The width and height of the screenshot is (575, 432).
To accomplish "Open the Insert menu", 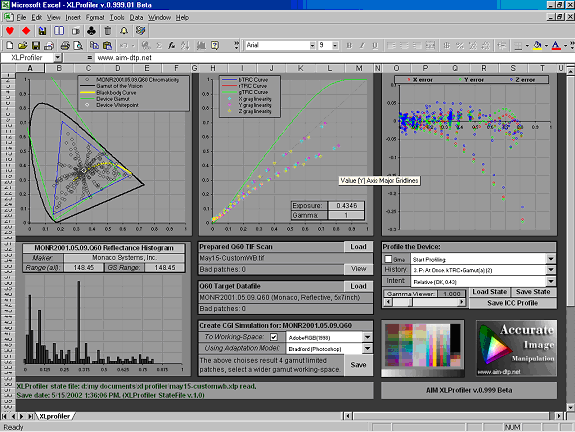I will (x=73, y=17).
